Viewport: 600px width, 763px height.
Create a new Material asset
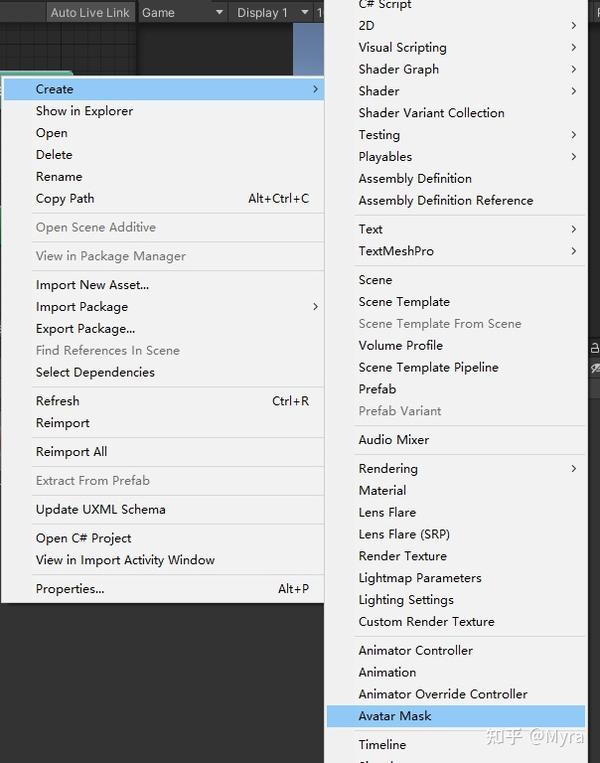tap(382, 490)
